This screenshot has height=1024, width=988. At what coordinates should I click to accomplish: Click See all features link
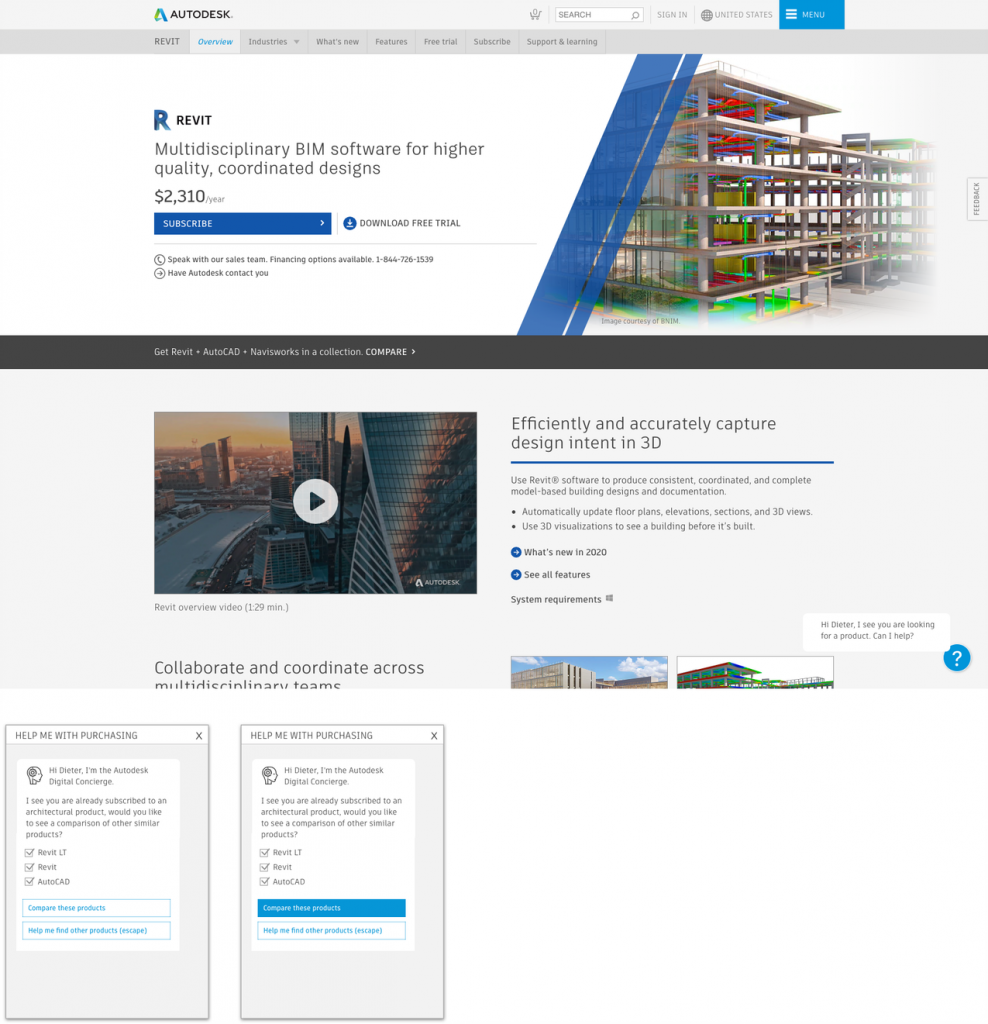click(557, 575)
